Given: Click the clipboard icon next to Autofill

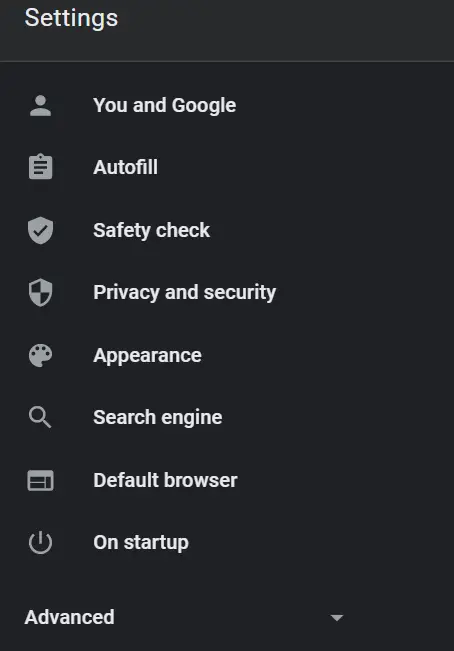Looking at the screenshot, I should pos(40,167).
